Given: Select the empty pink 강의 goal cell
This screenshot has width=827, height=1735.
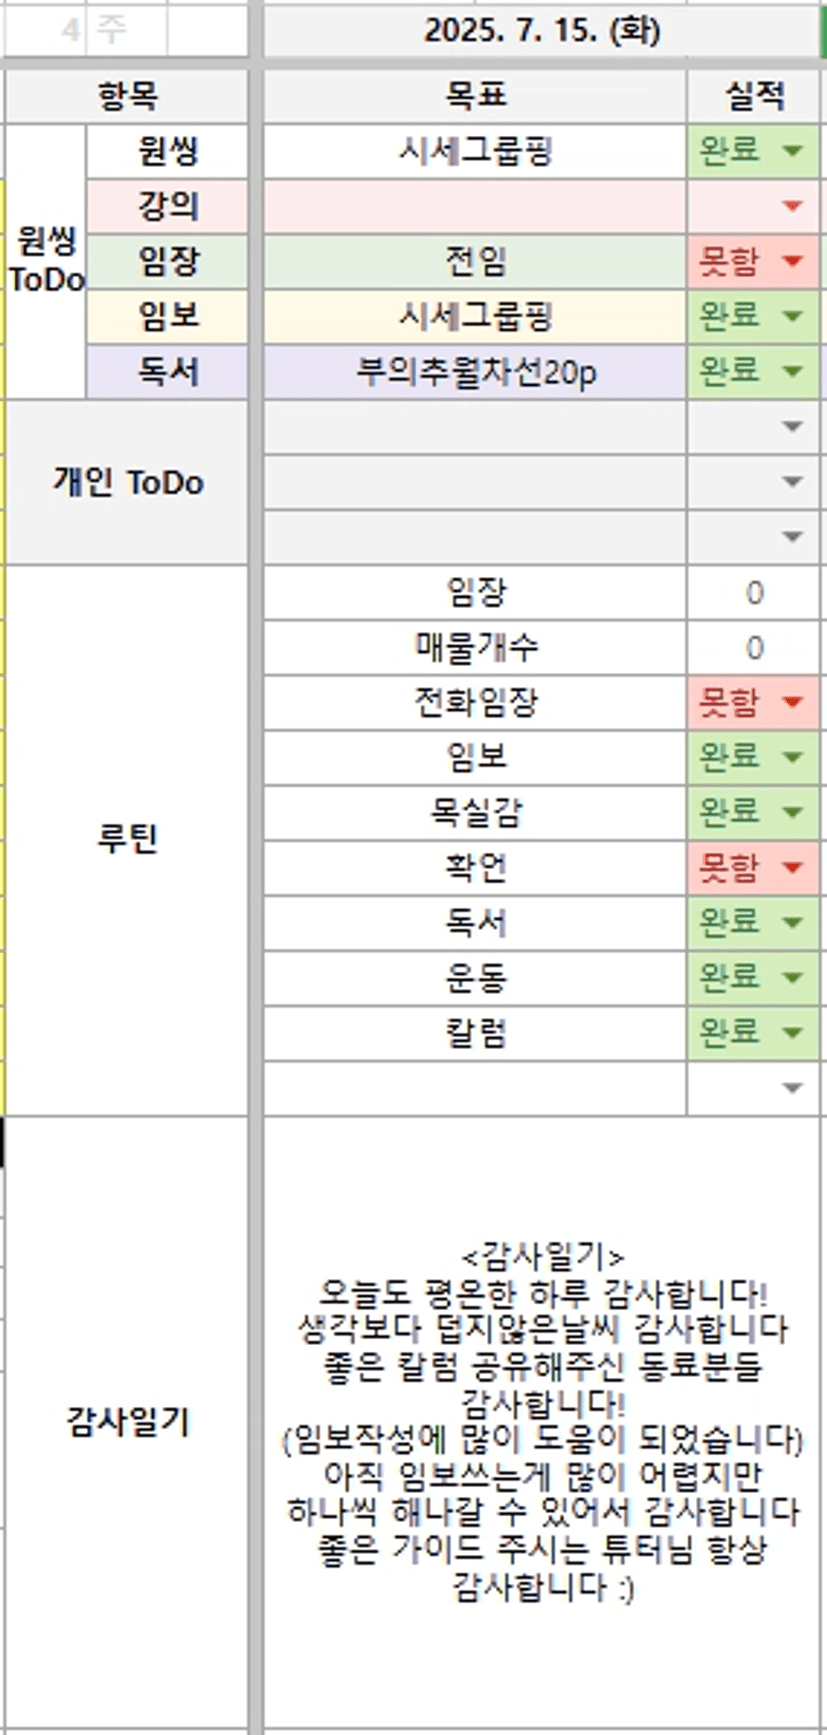Looking at the screenshot, I should pos(475,206).
